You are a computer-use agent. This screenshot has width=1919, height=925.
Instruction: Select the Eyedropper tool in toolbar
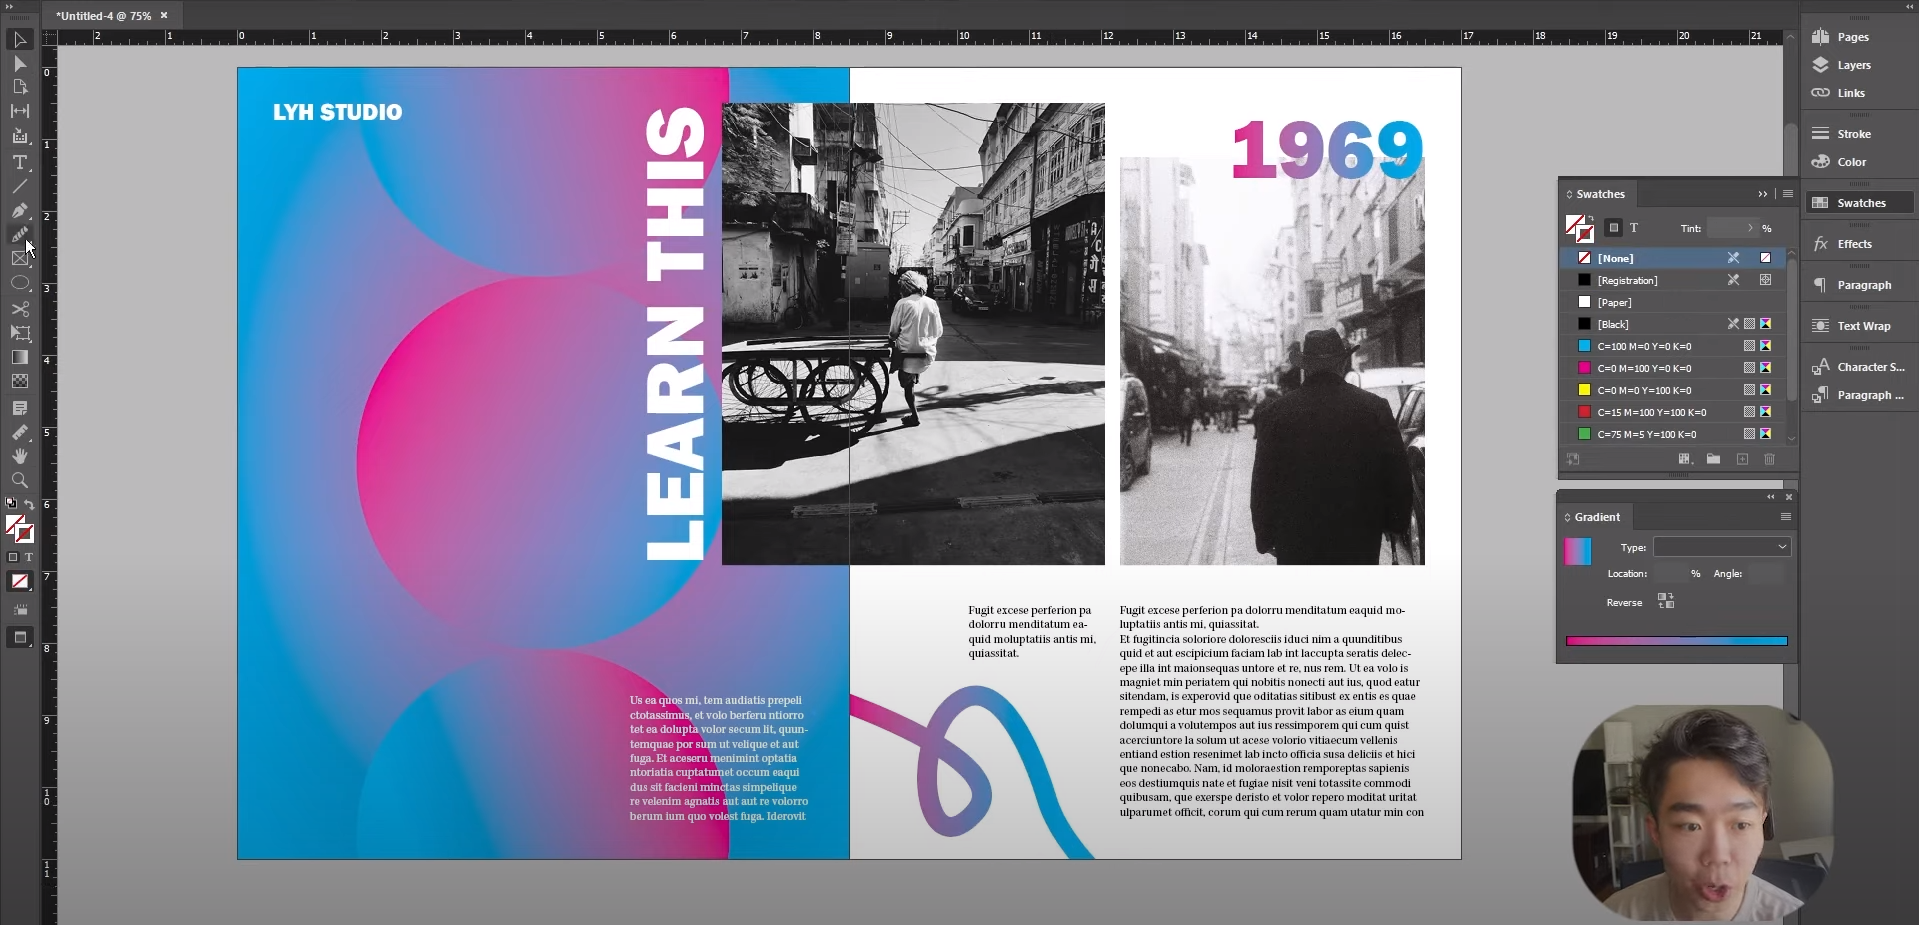[19, 432]
